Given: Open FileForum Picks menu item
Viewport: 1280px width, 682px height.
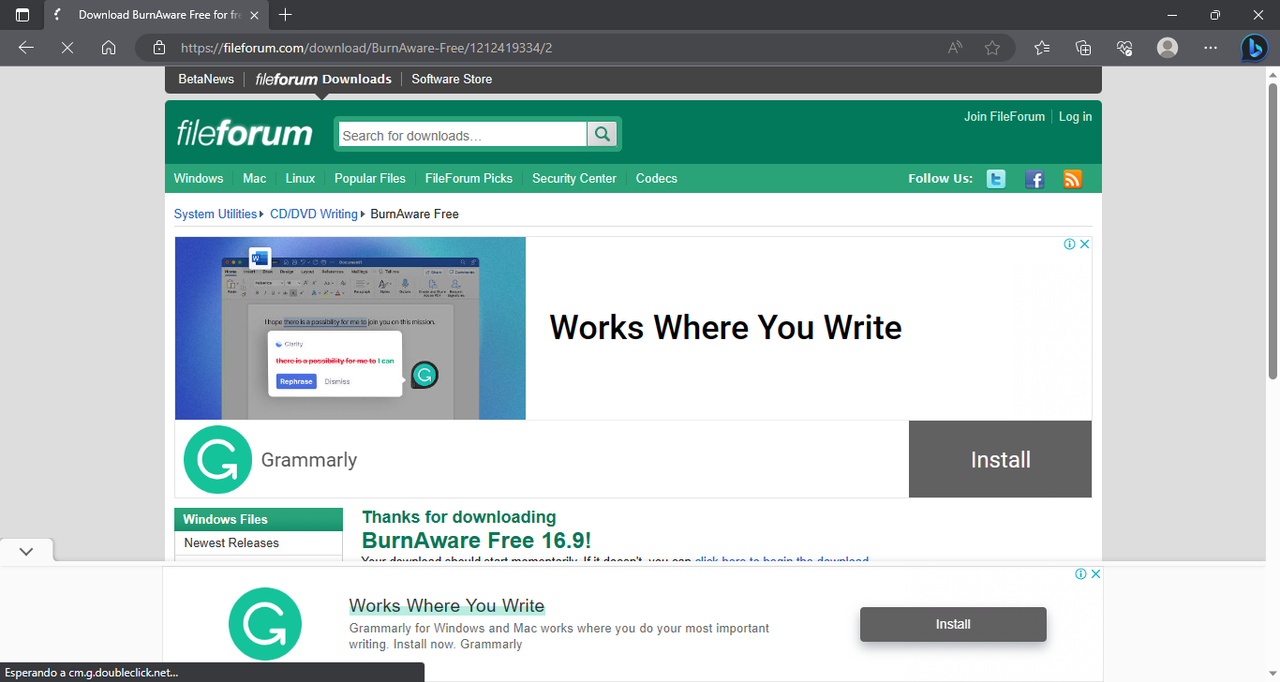Looking at the screenshot, I should pyautogui.click(x=469, y=178).
